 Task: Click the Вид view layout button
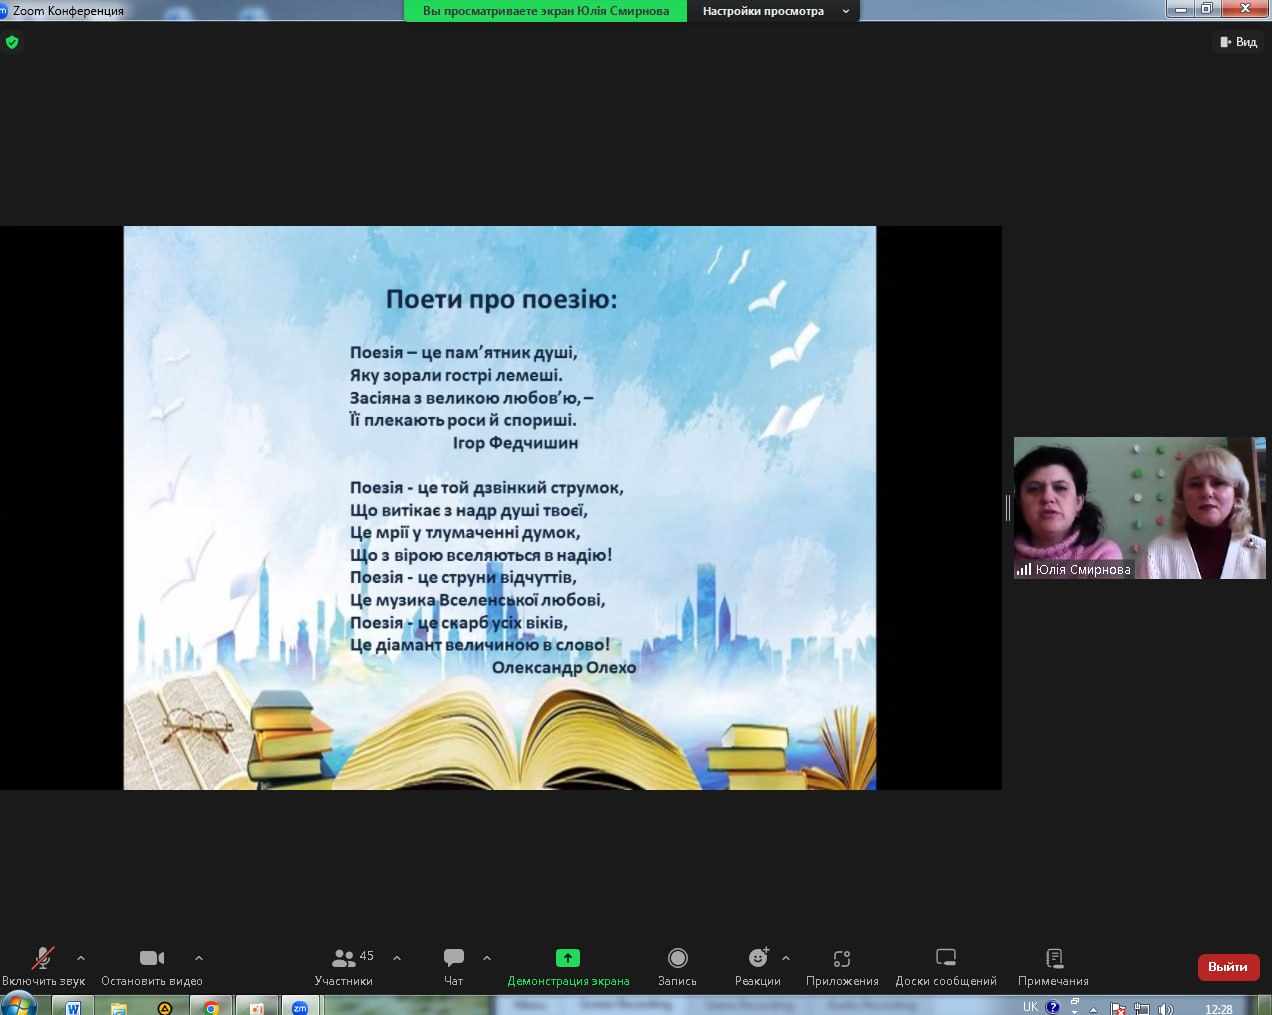1238,42
